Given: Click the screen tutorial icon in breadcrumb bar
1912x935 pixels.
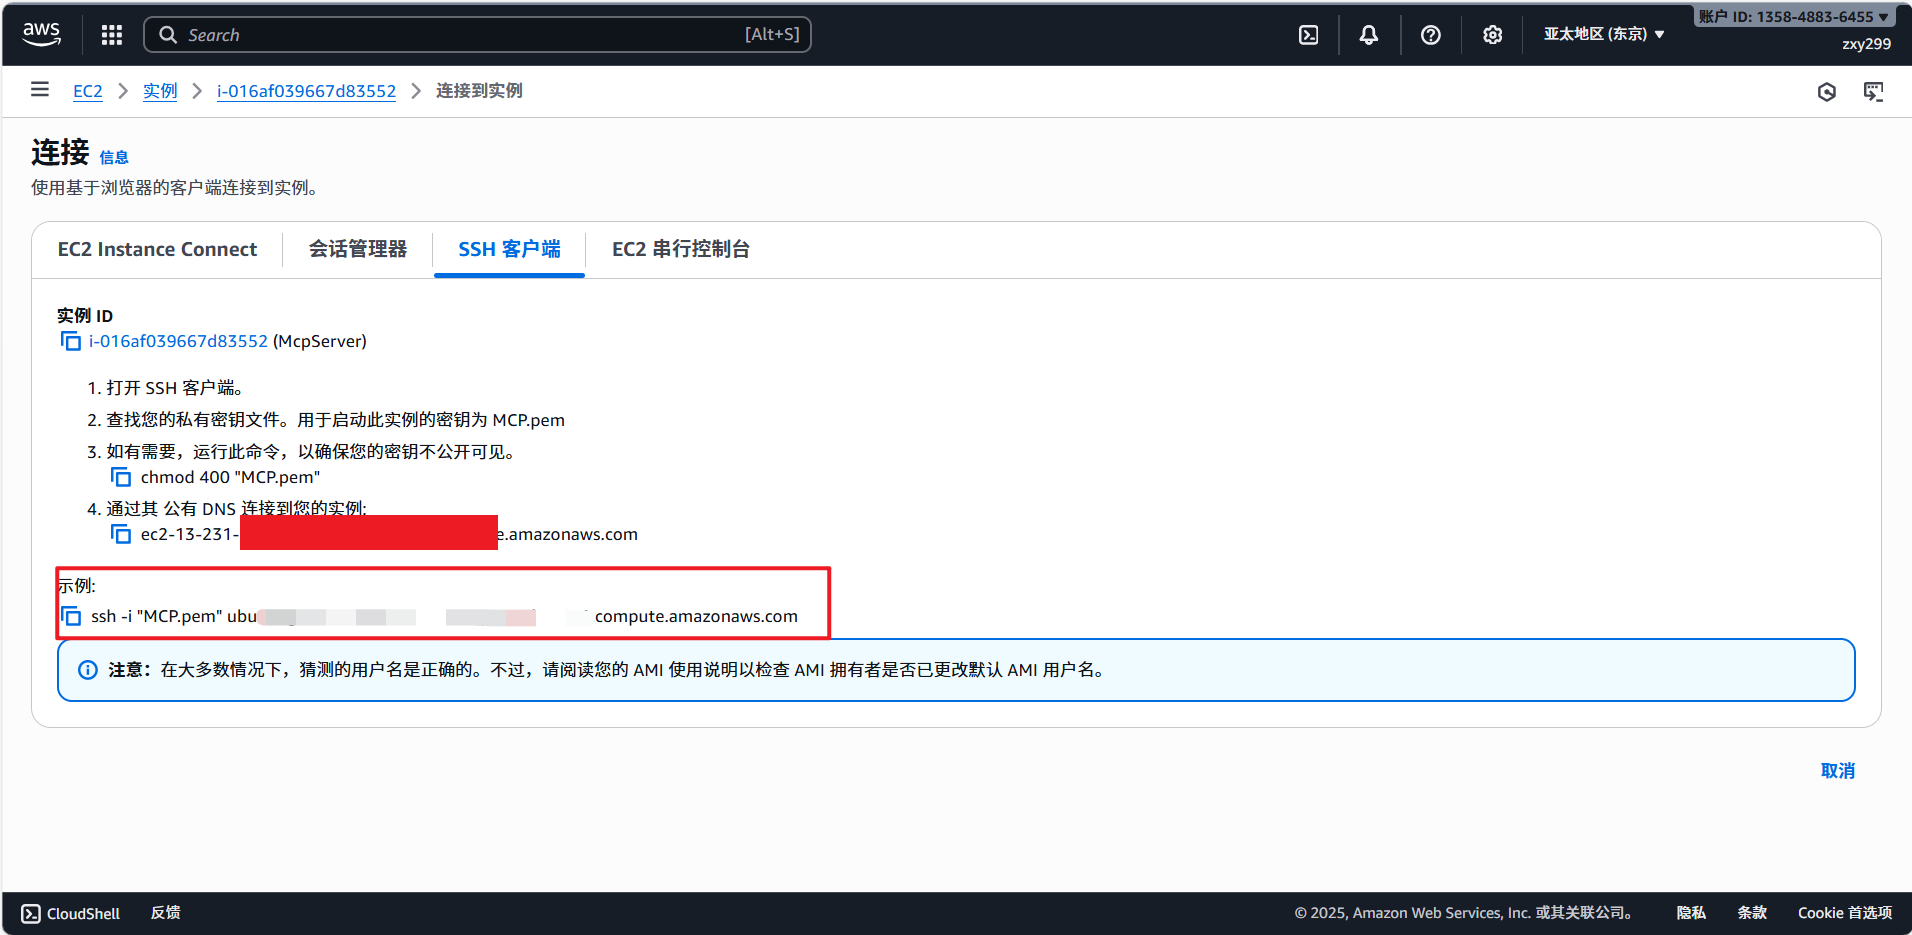Looking at the screenshot, I should click(x=1874, y=92).
